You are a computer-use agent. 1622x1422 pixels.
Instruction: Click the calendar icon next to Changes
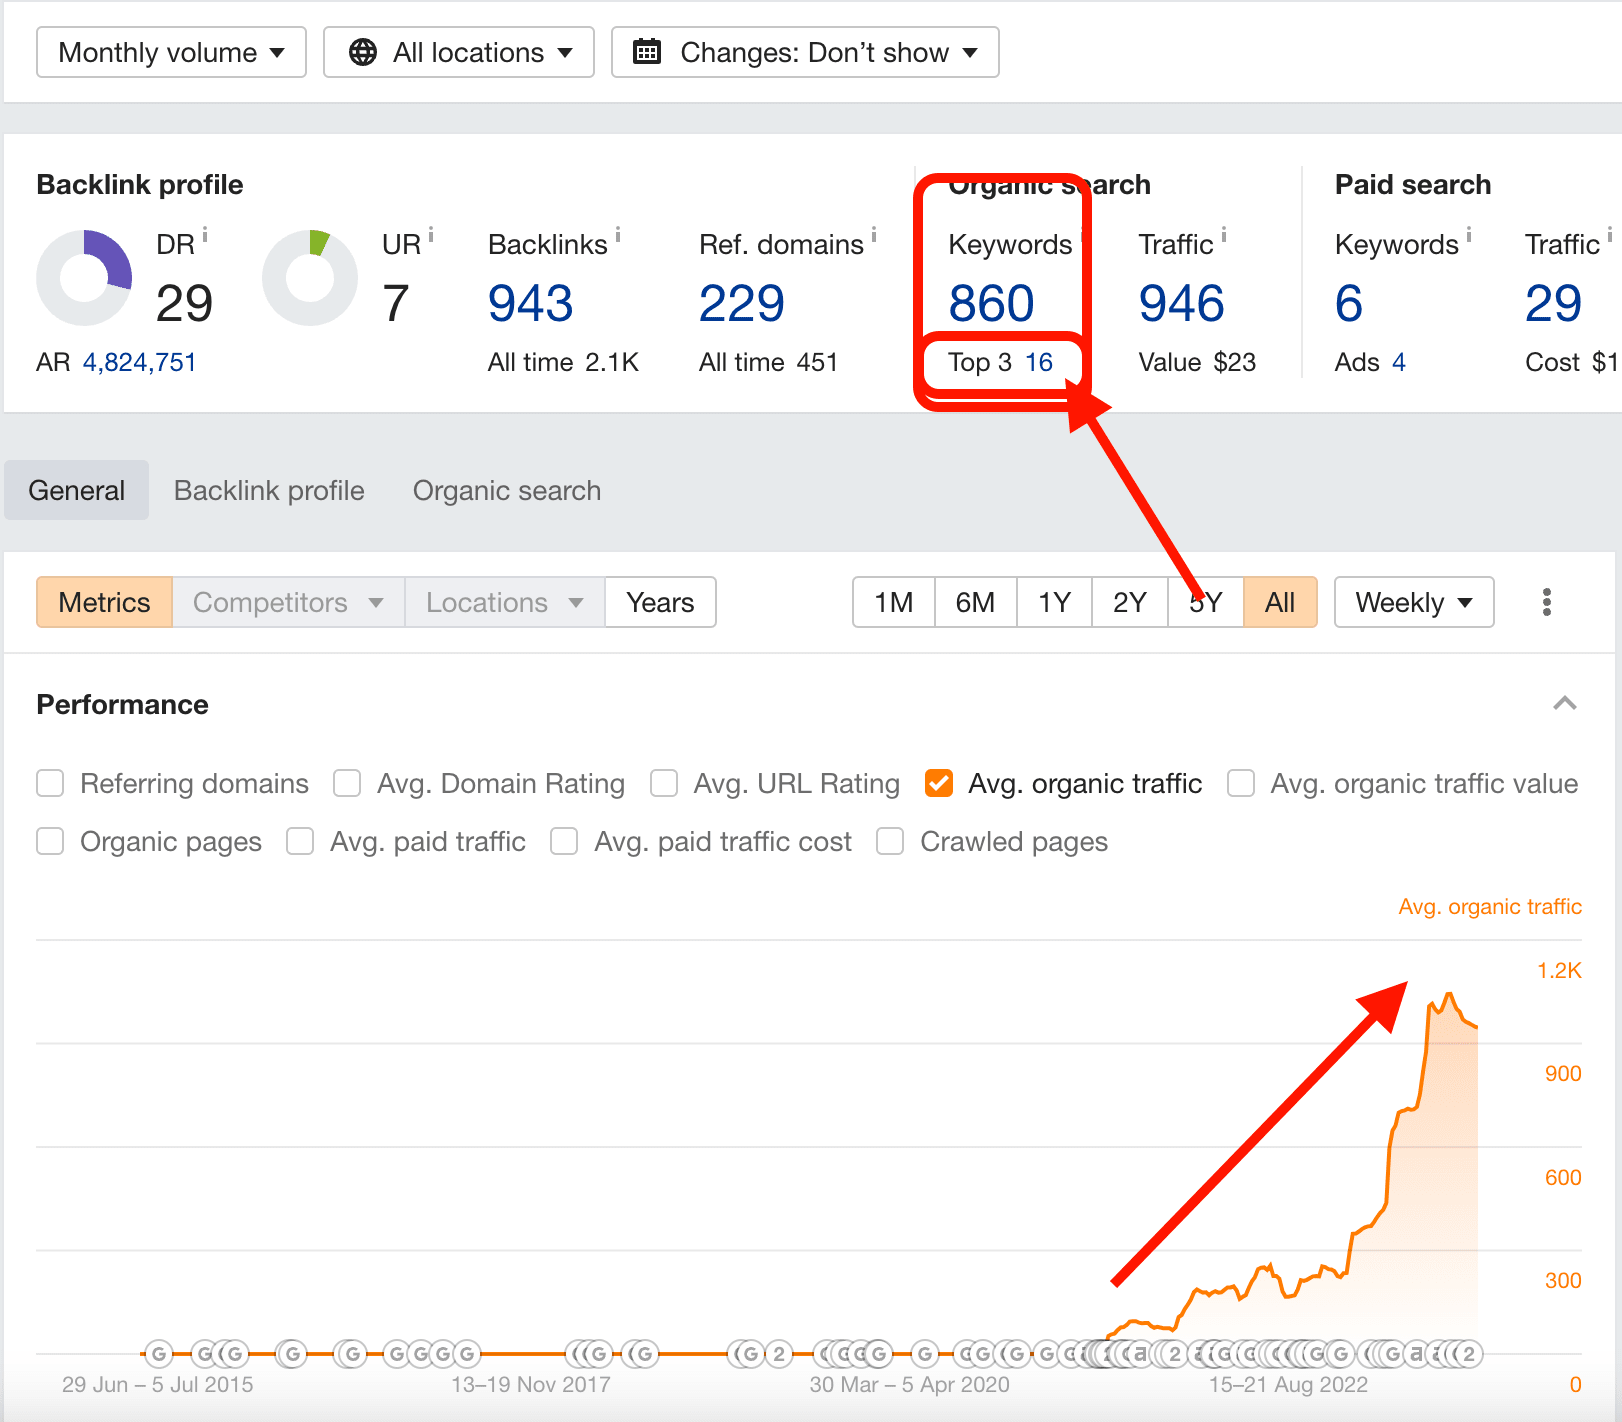(x=647, y=52)
